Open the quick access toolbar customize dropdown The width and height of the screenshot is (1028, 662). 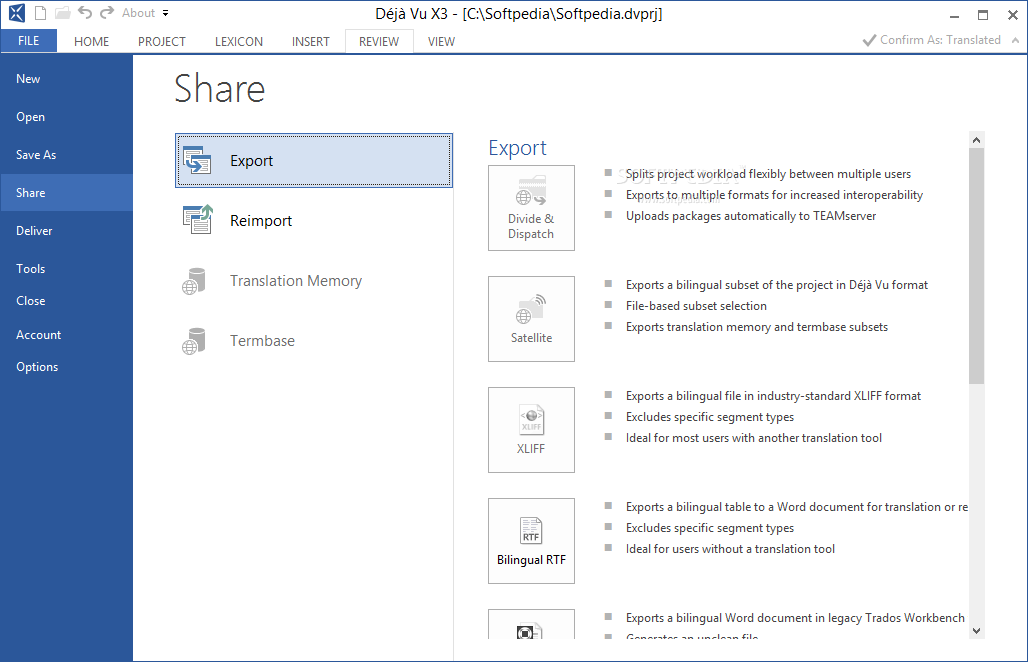pos(165,13)
